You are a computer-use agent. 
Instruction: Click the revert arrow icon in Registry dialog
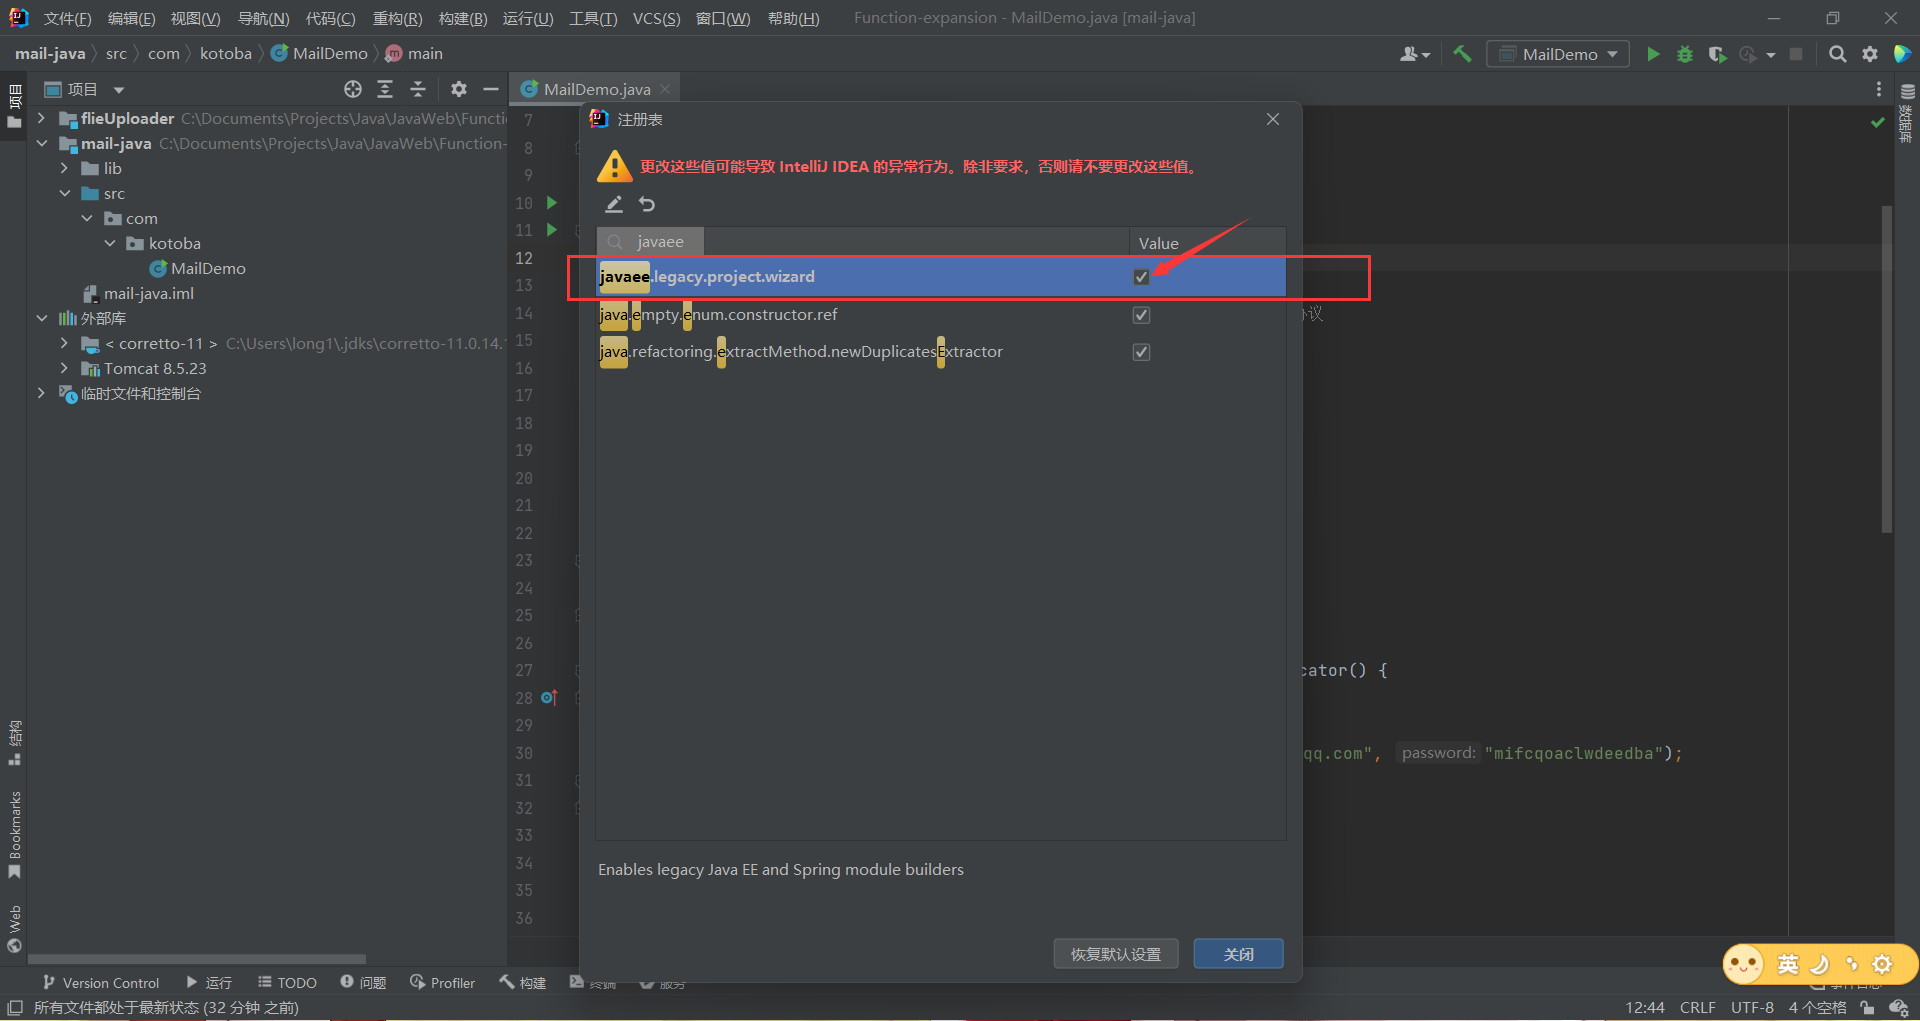coord(646,204)
